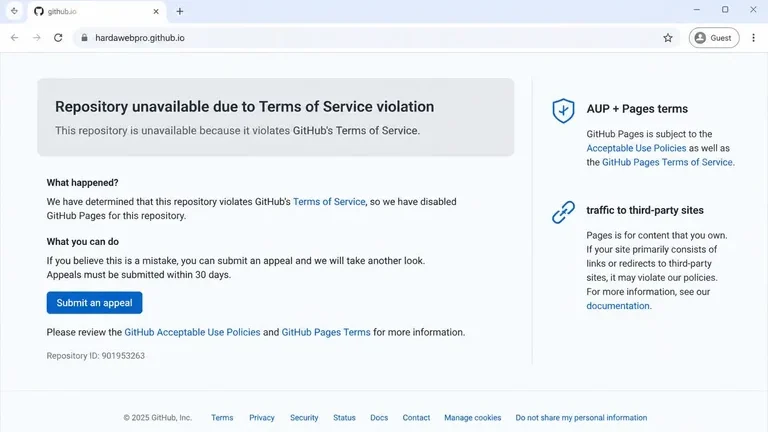This screenshot has height=432, width=768.
Task: Minimize the browser window
Action: point(696,10)
